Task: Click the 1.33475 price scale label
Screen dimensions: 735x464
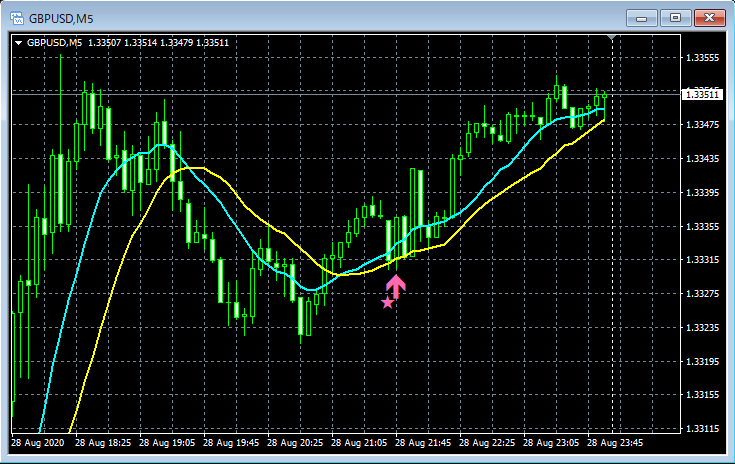Action: [x=702, y=125]
